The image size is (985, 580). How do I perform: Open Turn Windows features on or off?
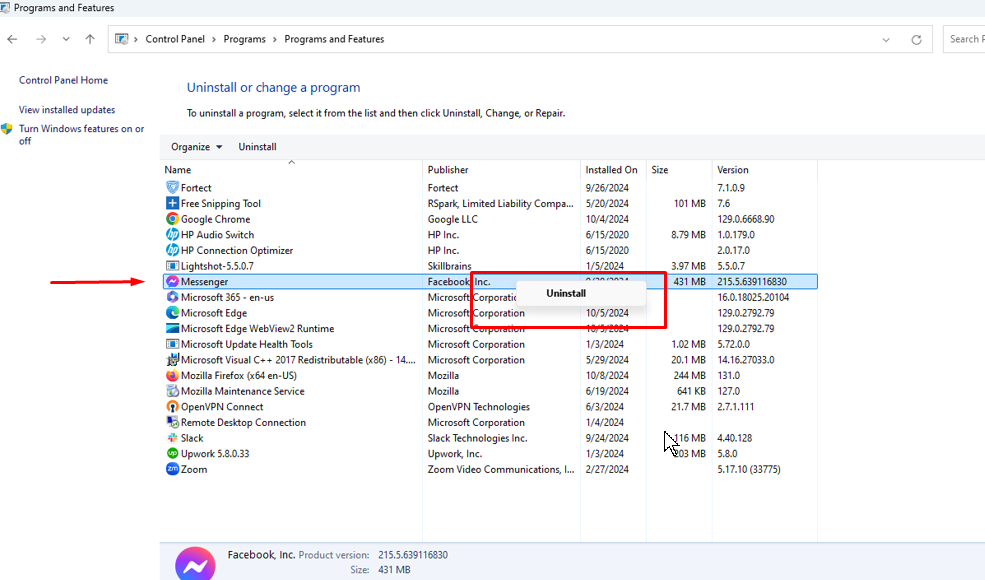[81, 134]
